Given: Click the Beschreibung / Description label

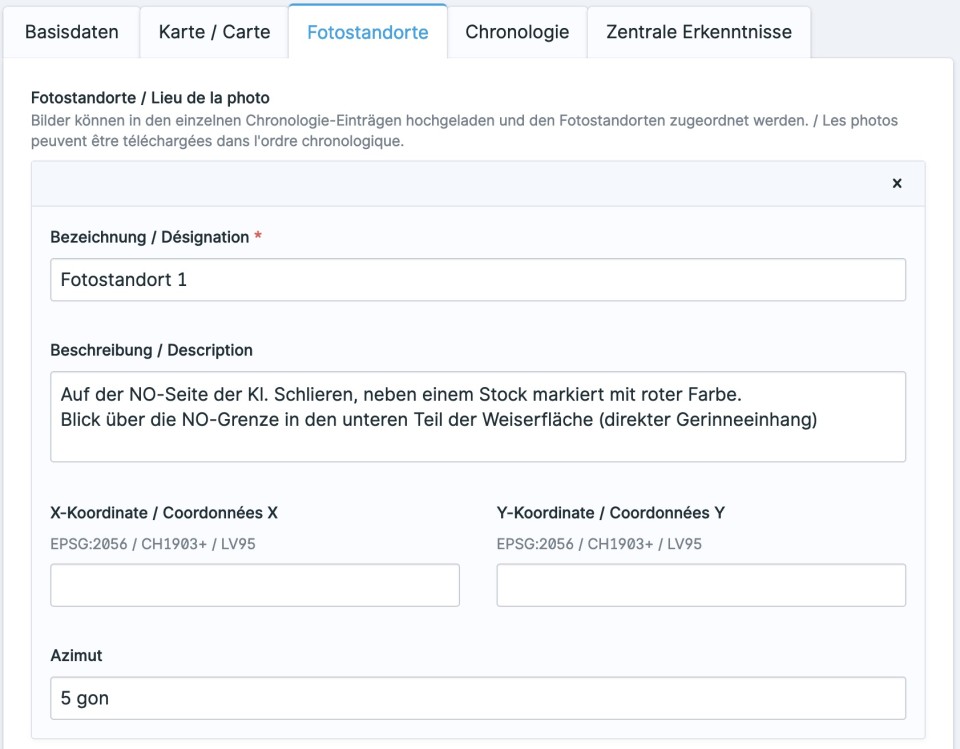Looking at the screenshot, I should click(x=151, y=350).
